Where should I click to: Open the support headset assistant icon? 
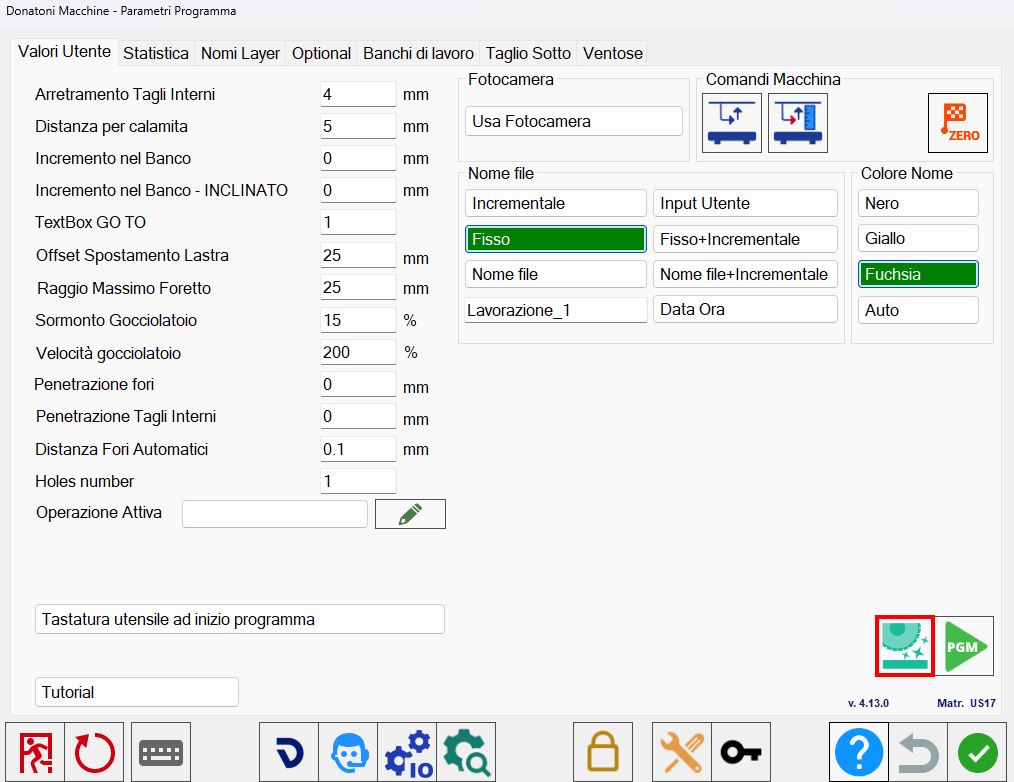click(348, 752)
